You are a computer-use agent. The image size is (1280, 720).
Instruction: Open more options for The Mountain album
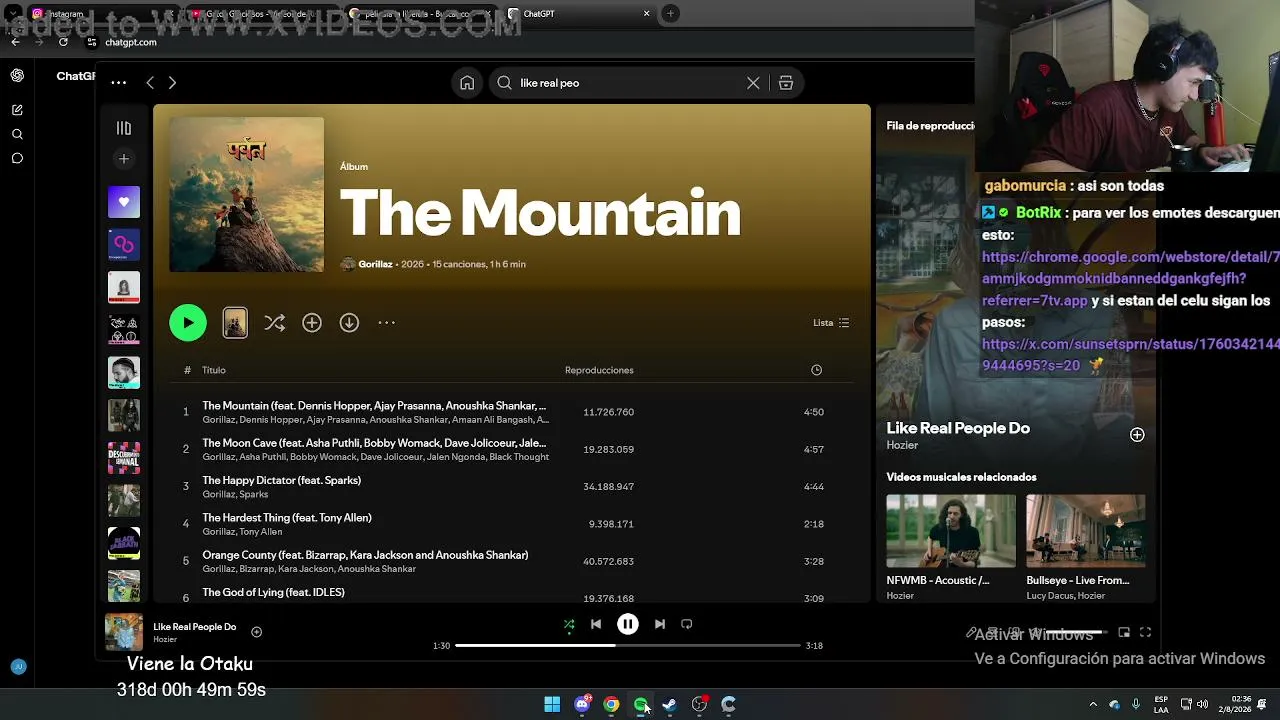[387, 322]
